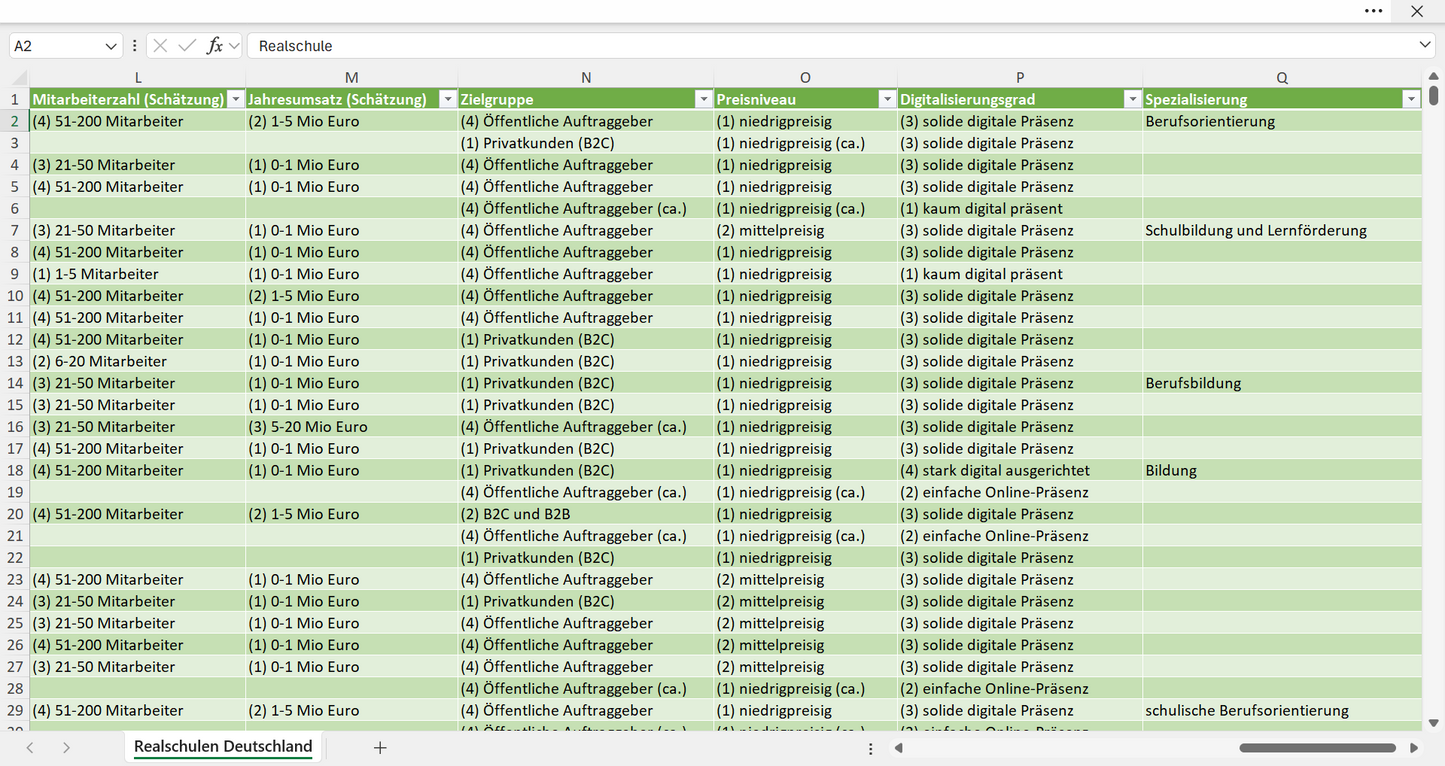Click the formula bar cancel X icon
Screen dimensions: 1445x766
(160, 46)
